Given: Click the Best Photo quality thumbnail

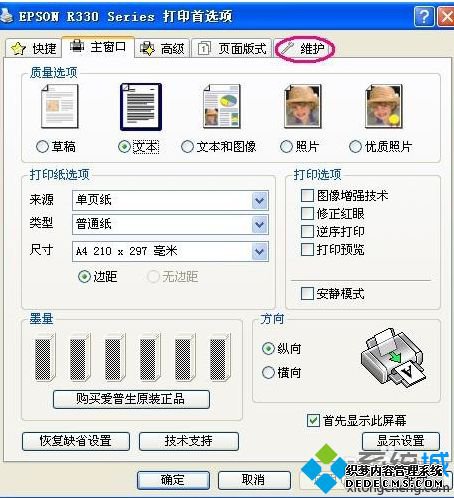Looking at the screenshot, I should 384,106.
